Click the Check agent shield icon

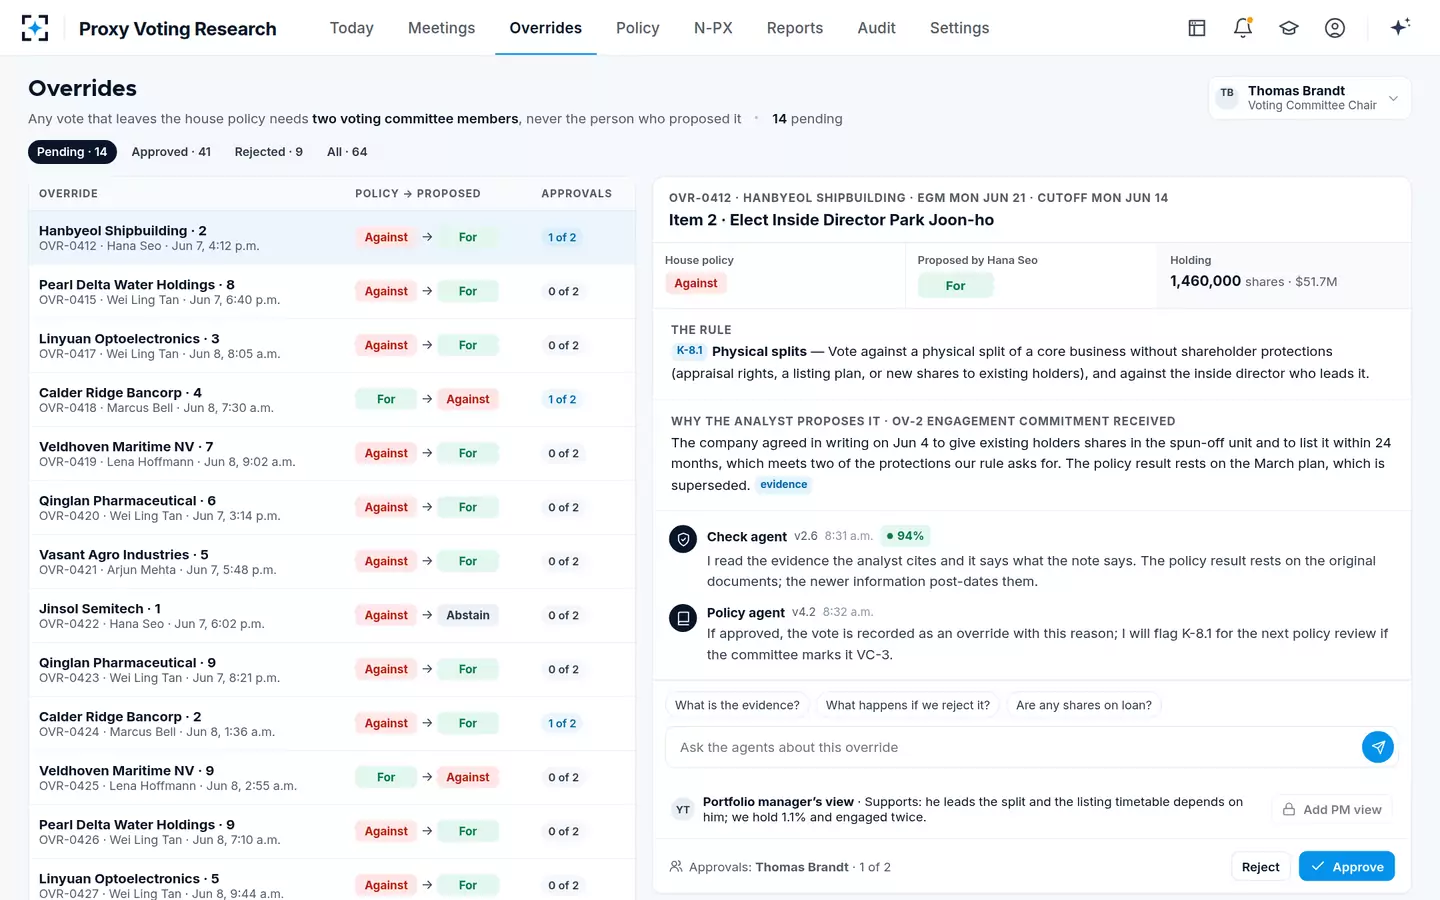683,539
